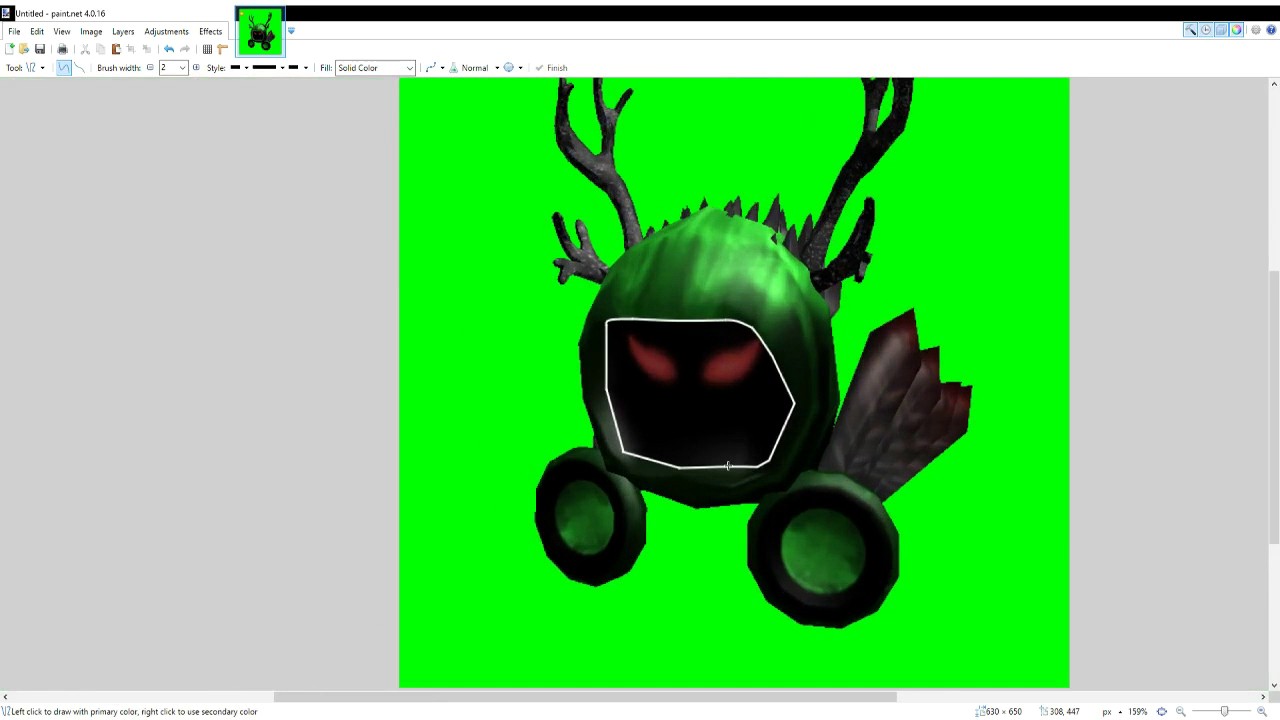Click the 630 × 650 image size readout

(1000, 712)
